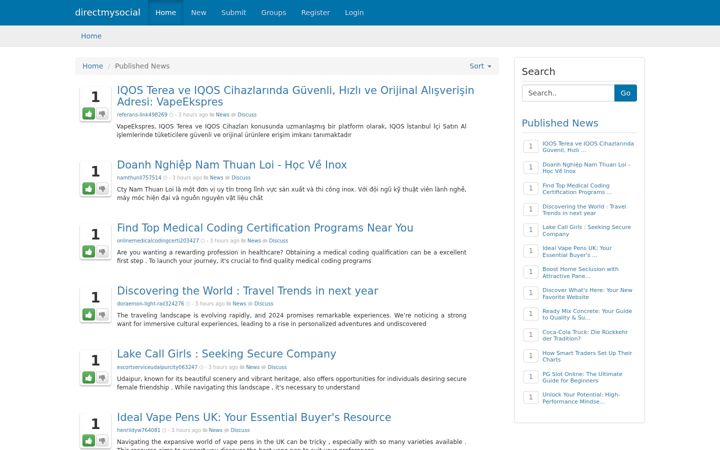Open sidebar link IQOS Terea ve IQOS Cihazlarında
The height and width of the screenshot is (450, 720).
click(x=588, y=146)
